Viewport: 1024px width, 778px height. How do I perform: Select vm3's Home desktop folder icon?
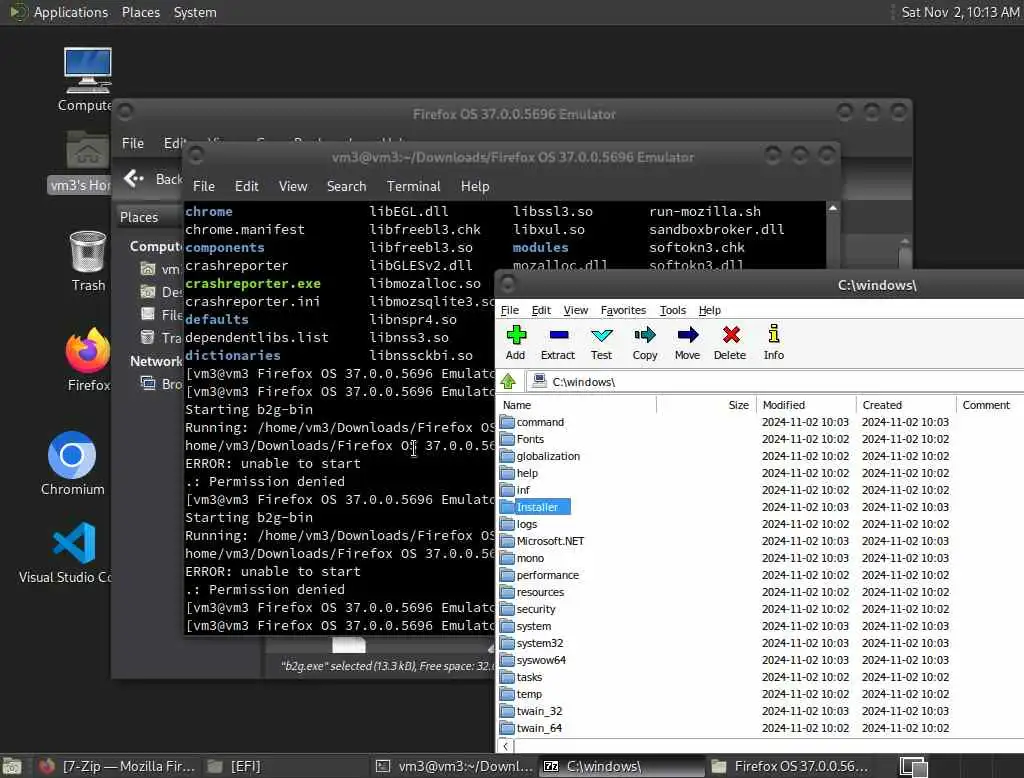click(x=80, y=161)
